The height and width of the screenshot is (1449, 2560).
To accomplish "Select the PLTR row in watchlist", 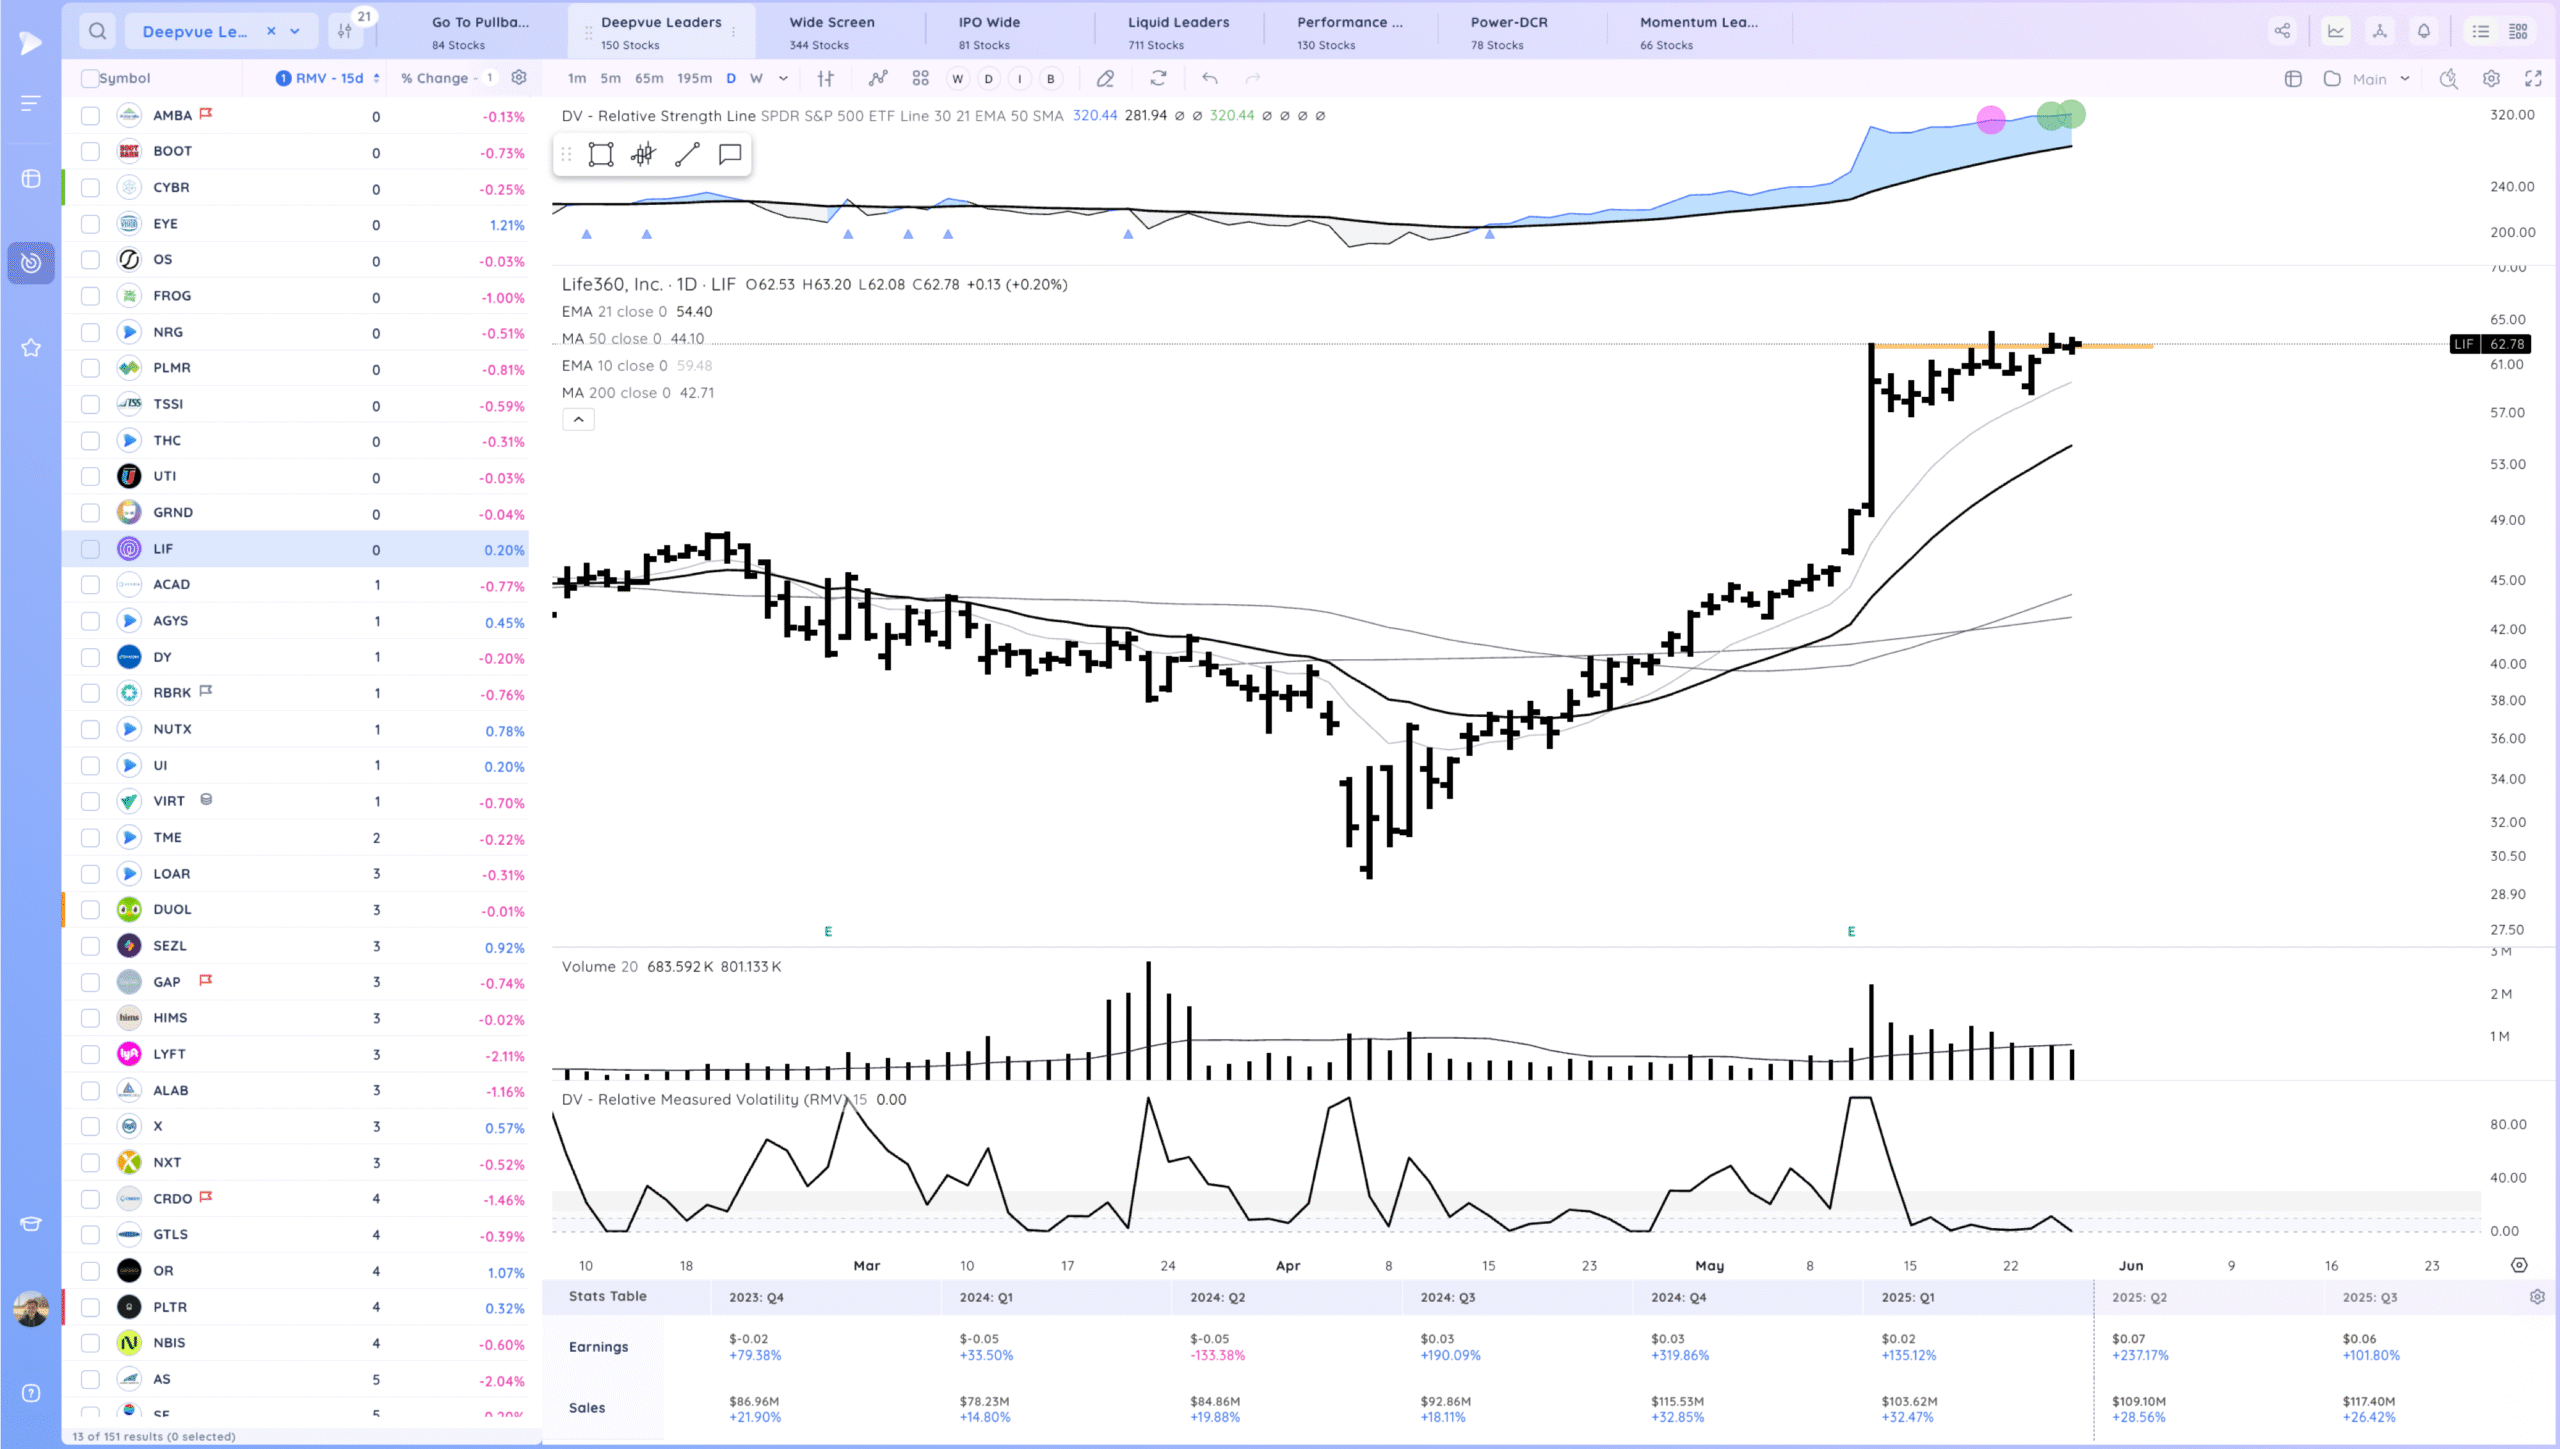I will click(x=170, y=1306).
